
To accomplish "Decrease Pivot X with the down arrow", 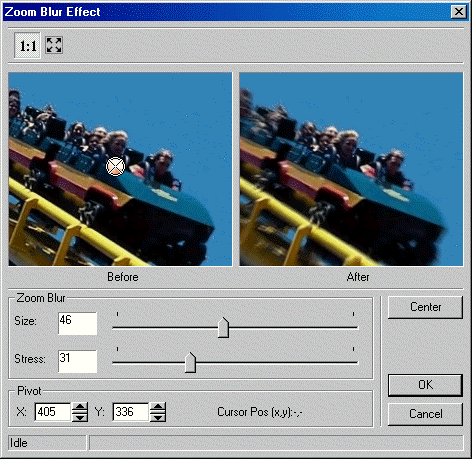I will point(80,417).
